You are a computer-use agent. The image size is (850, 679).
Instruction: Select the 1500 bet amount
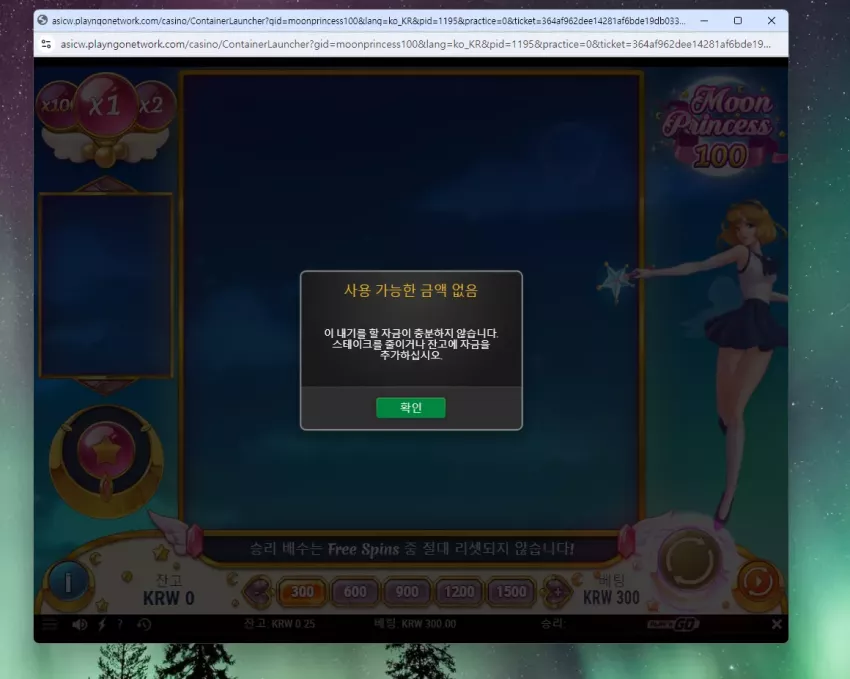[x=511, y=592]
